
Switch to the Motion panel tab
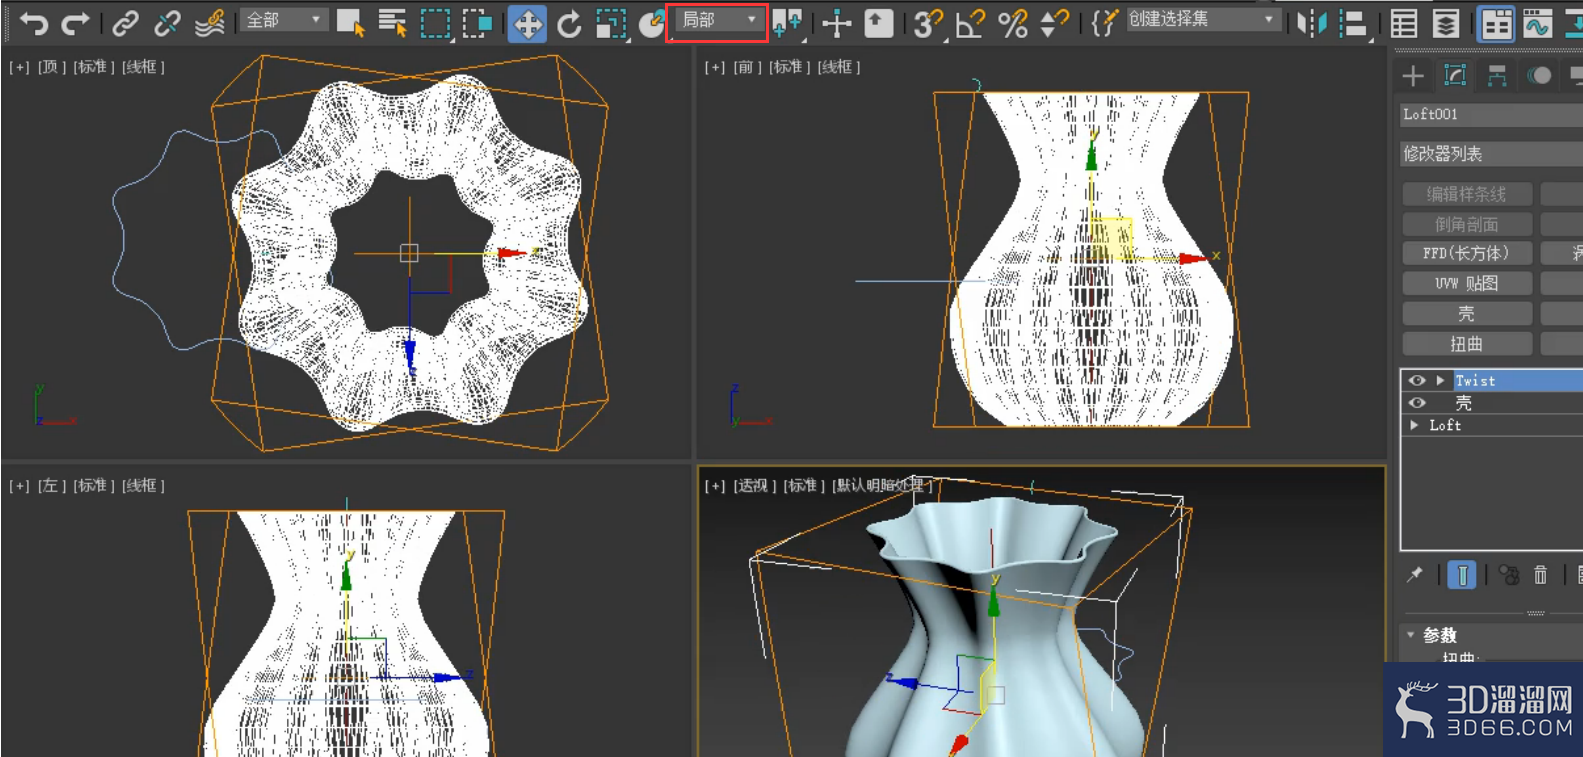[x=1539, y=76]
